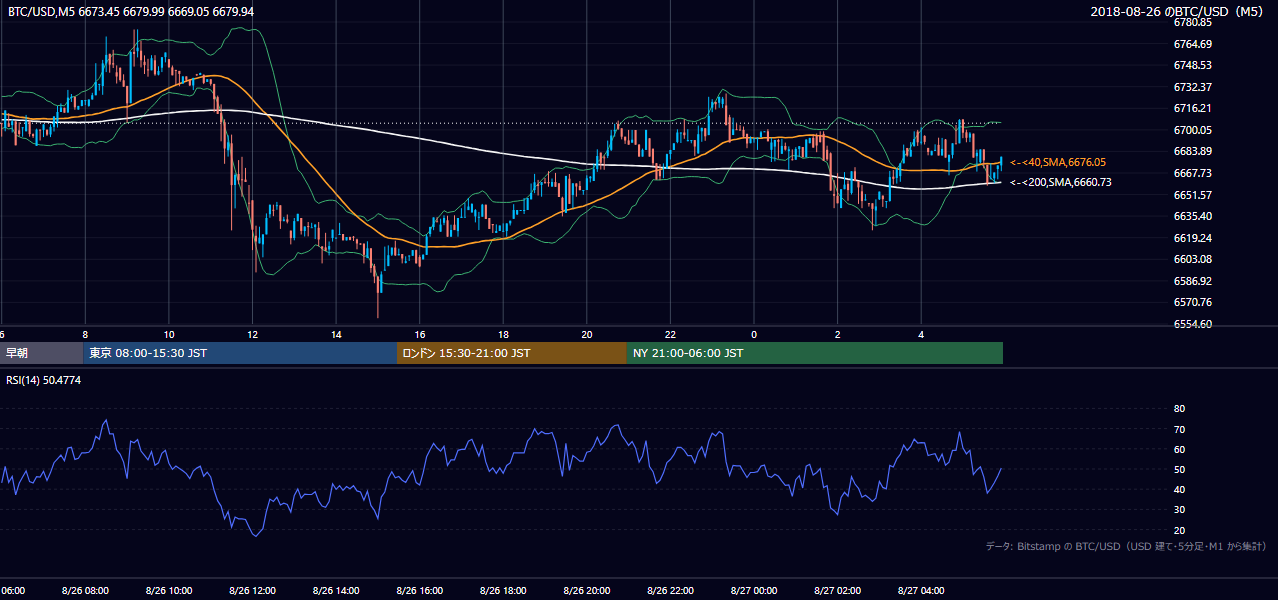Click the BTC/USD,M5 OHLC header text
This screenshot has height=600, width=1278.
pos(131,12)
